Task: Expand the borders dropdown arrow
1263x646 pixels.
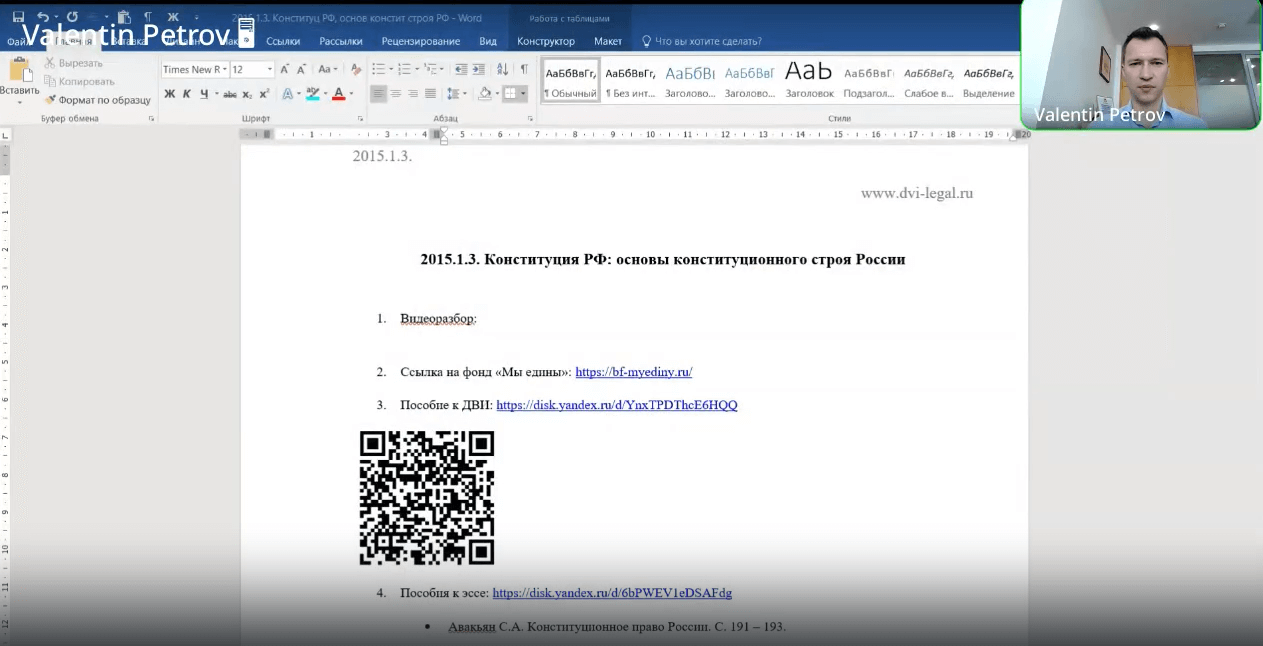Action: (x=522, y=94)
